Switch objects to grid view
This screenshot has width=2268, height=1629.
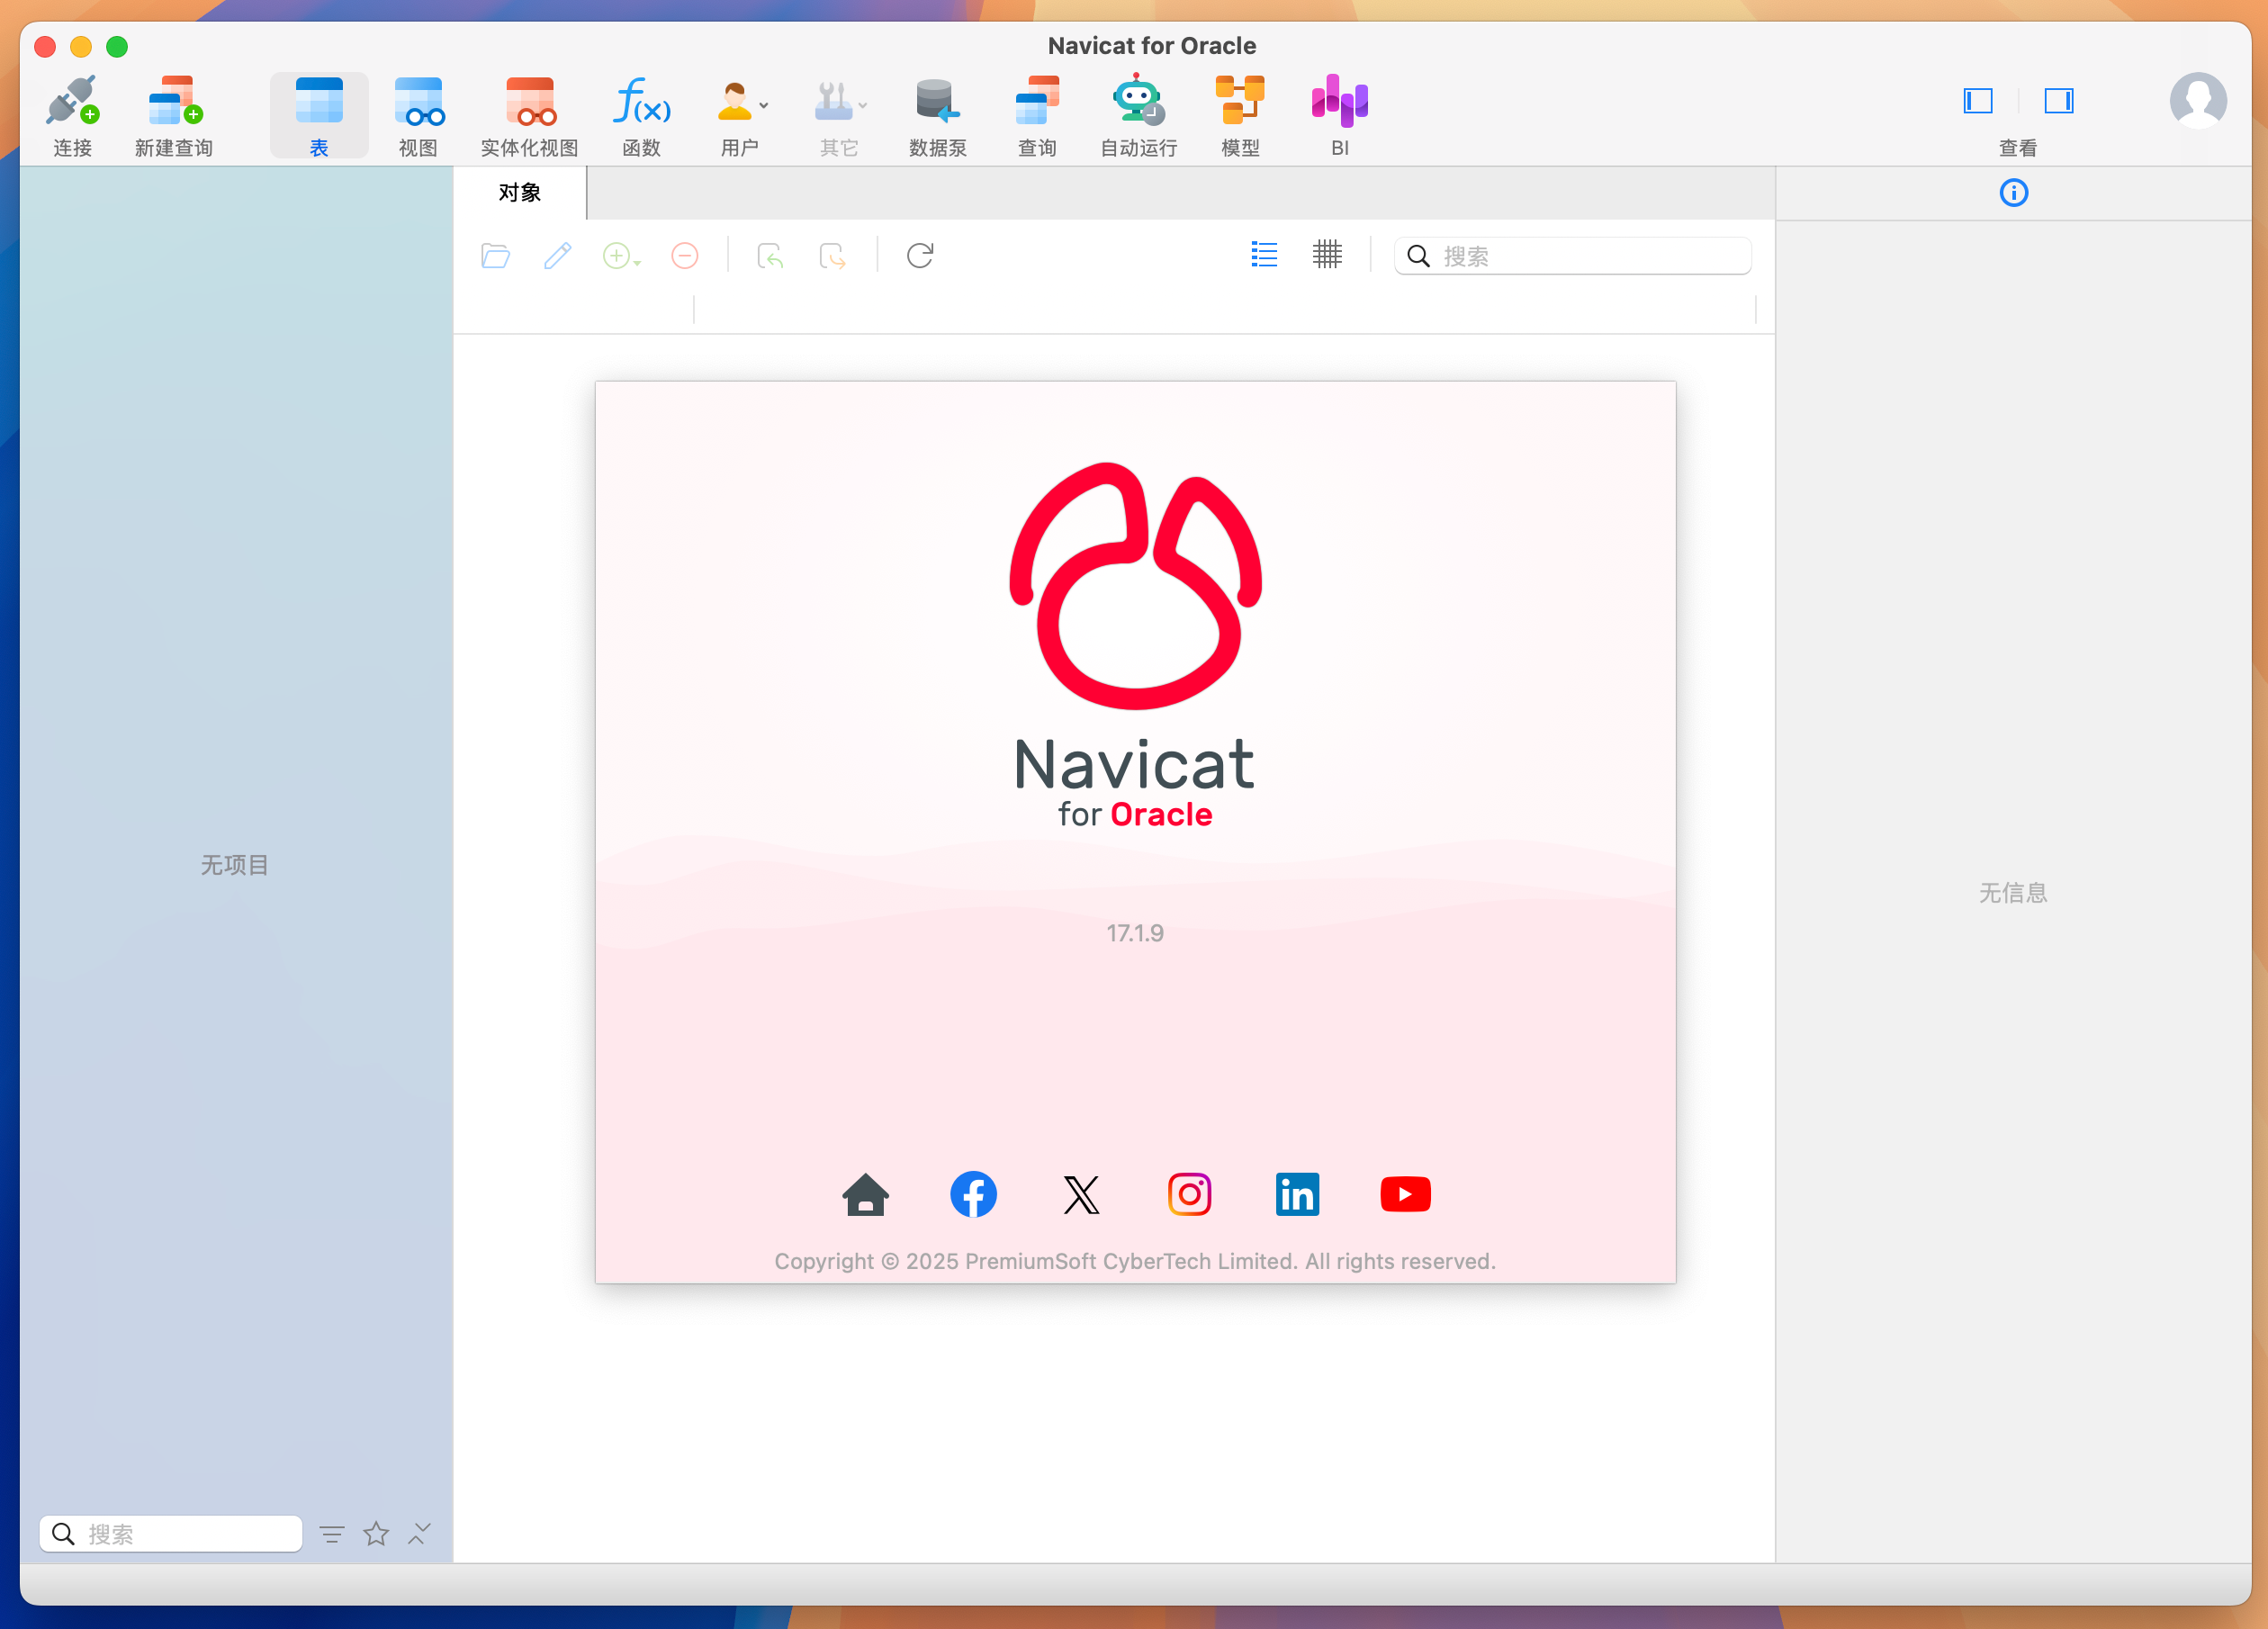click(1327, 255)
